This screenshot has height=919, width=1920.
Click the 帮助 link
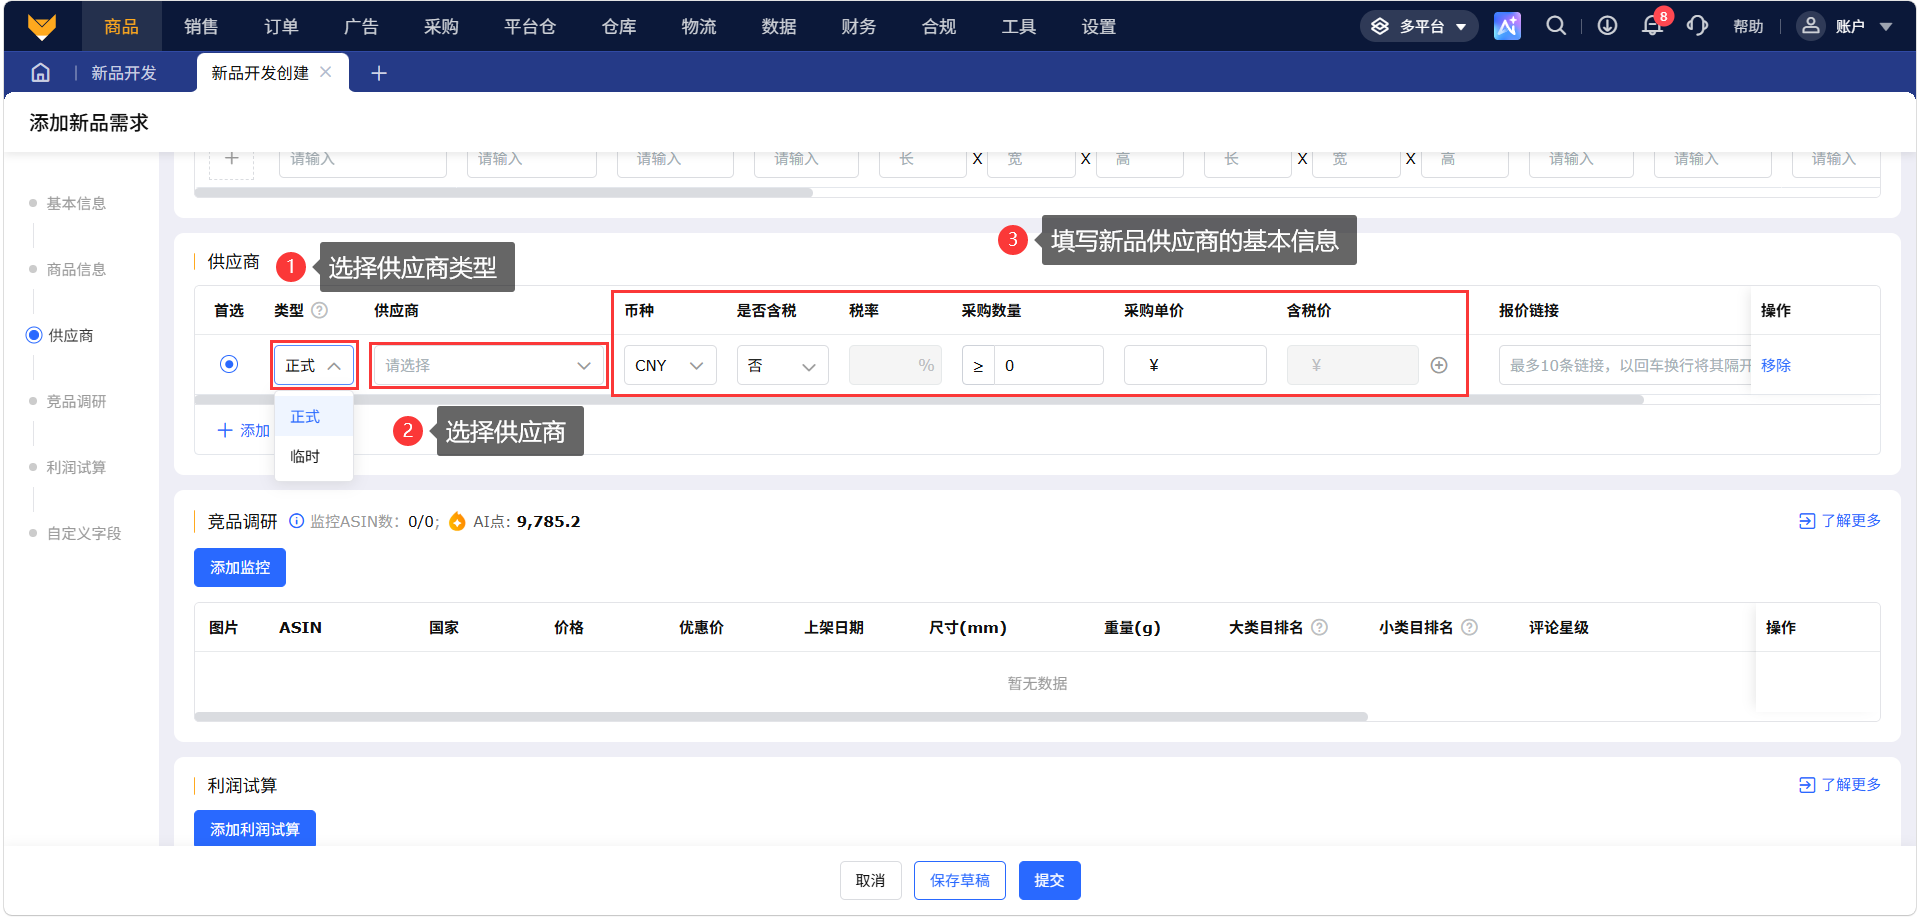(1748, 27)
